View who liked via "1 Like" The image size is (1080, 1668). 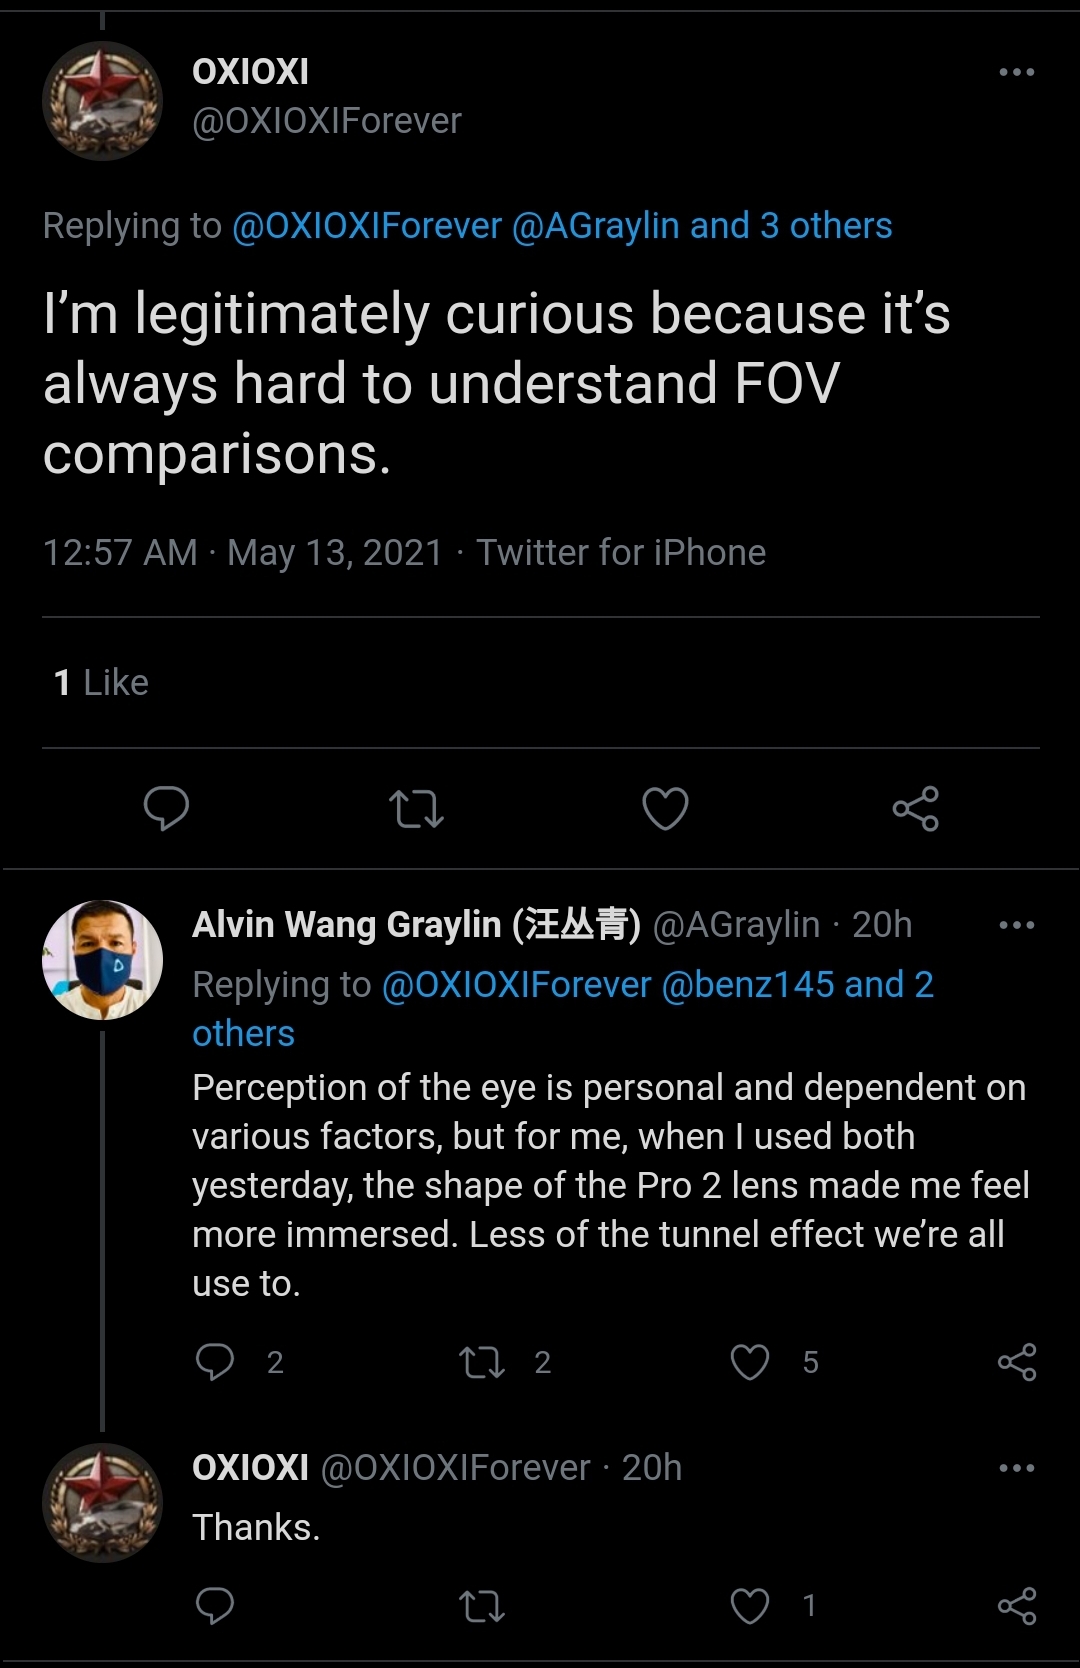101,683
